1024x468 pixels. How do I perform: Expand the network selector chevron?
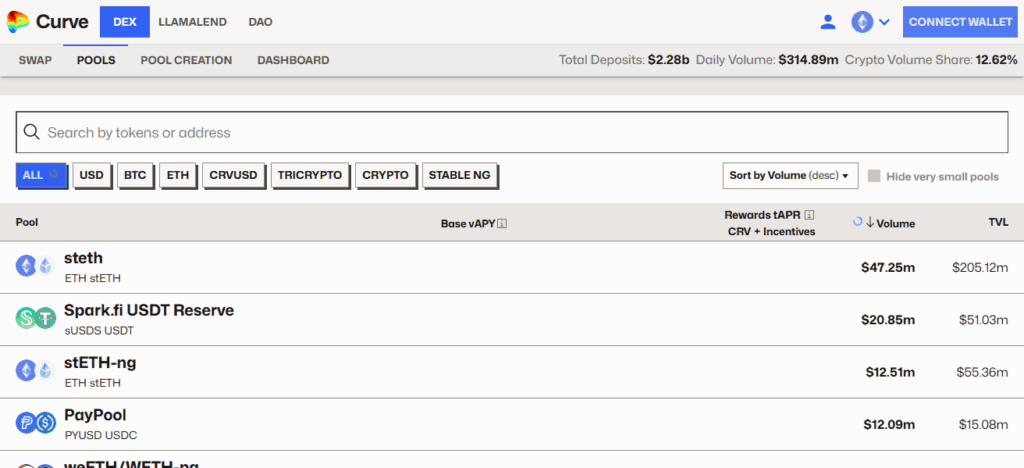pyautogui.click(x=884, y=22)
